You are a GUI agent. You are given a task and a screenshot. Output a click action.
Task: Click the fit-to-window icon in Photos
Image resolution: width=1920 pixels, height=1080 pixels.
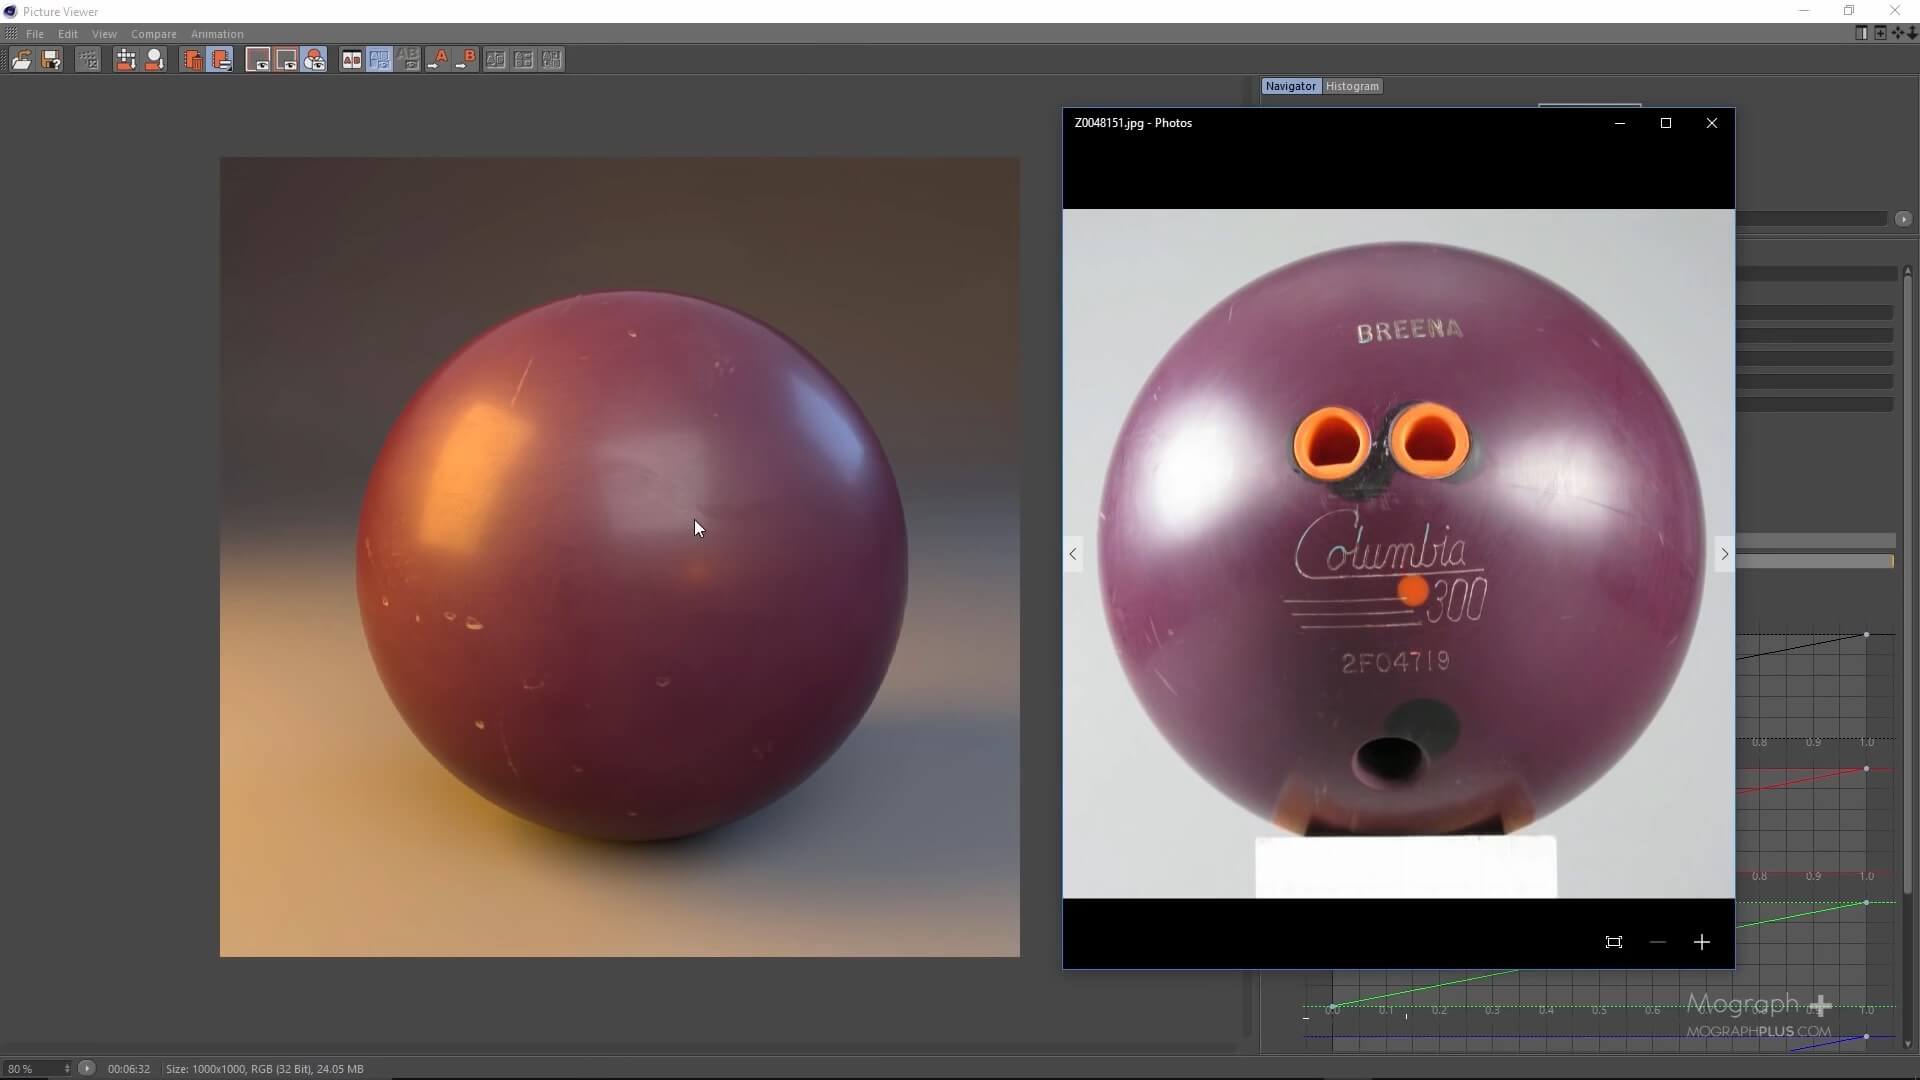tap(1613, 942)
